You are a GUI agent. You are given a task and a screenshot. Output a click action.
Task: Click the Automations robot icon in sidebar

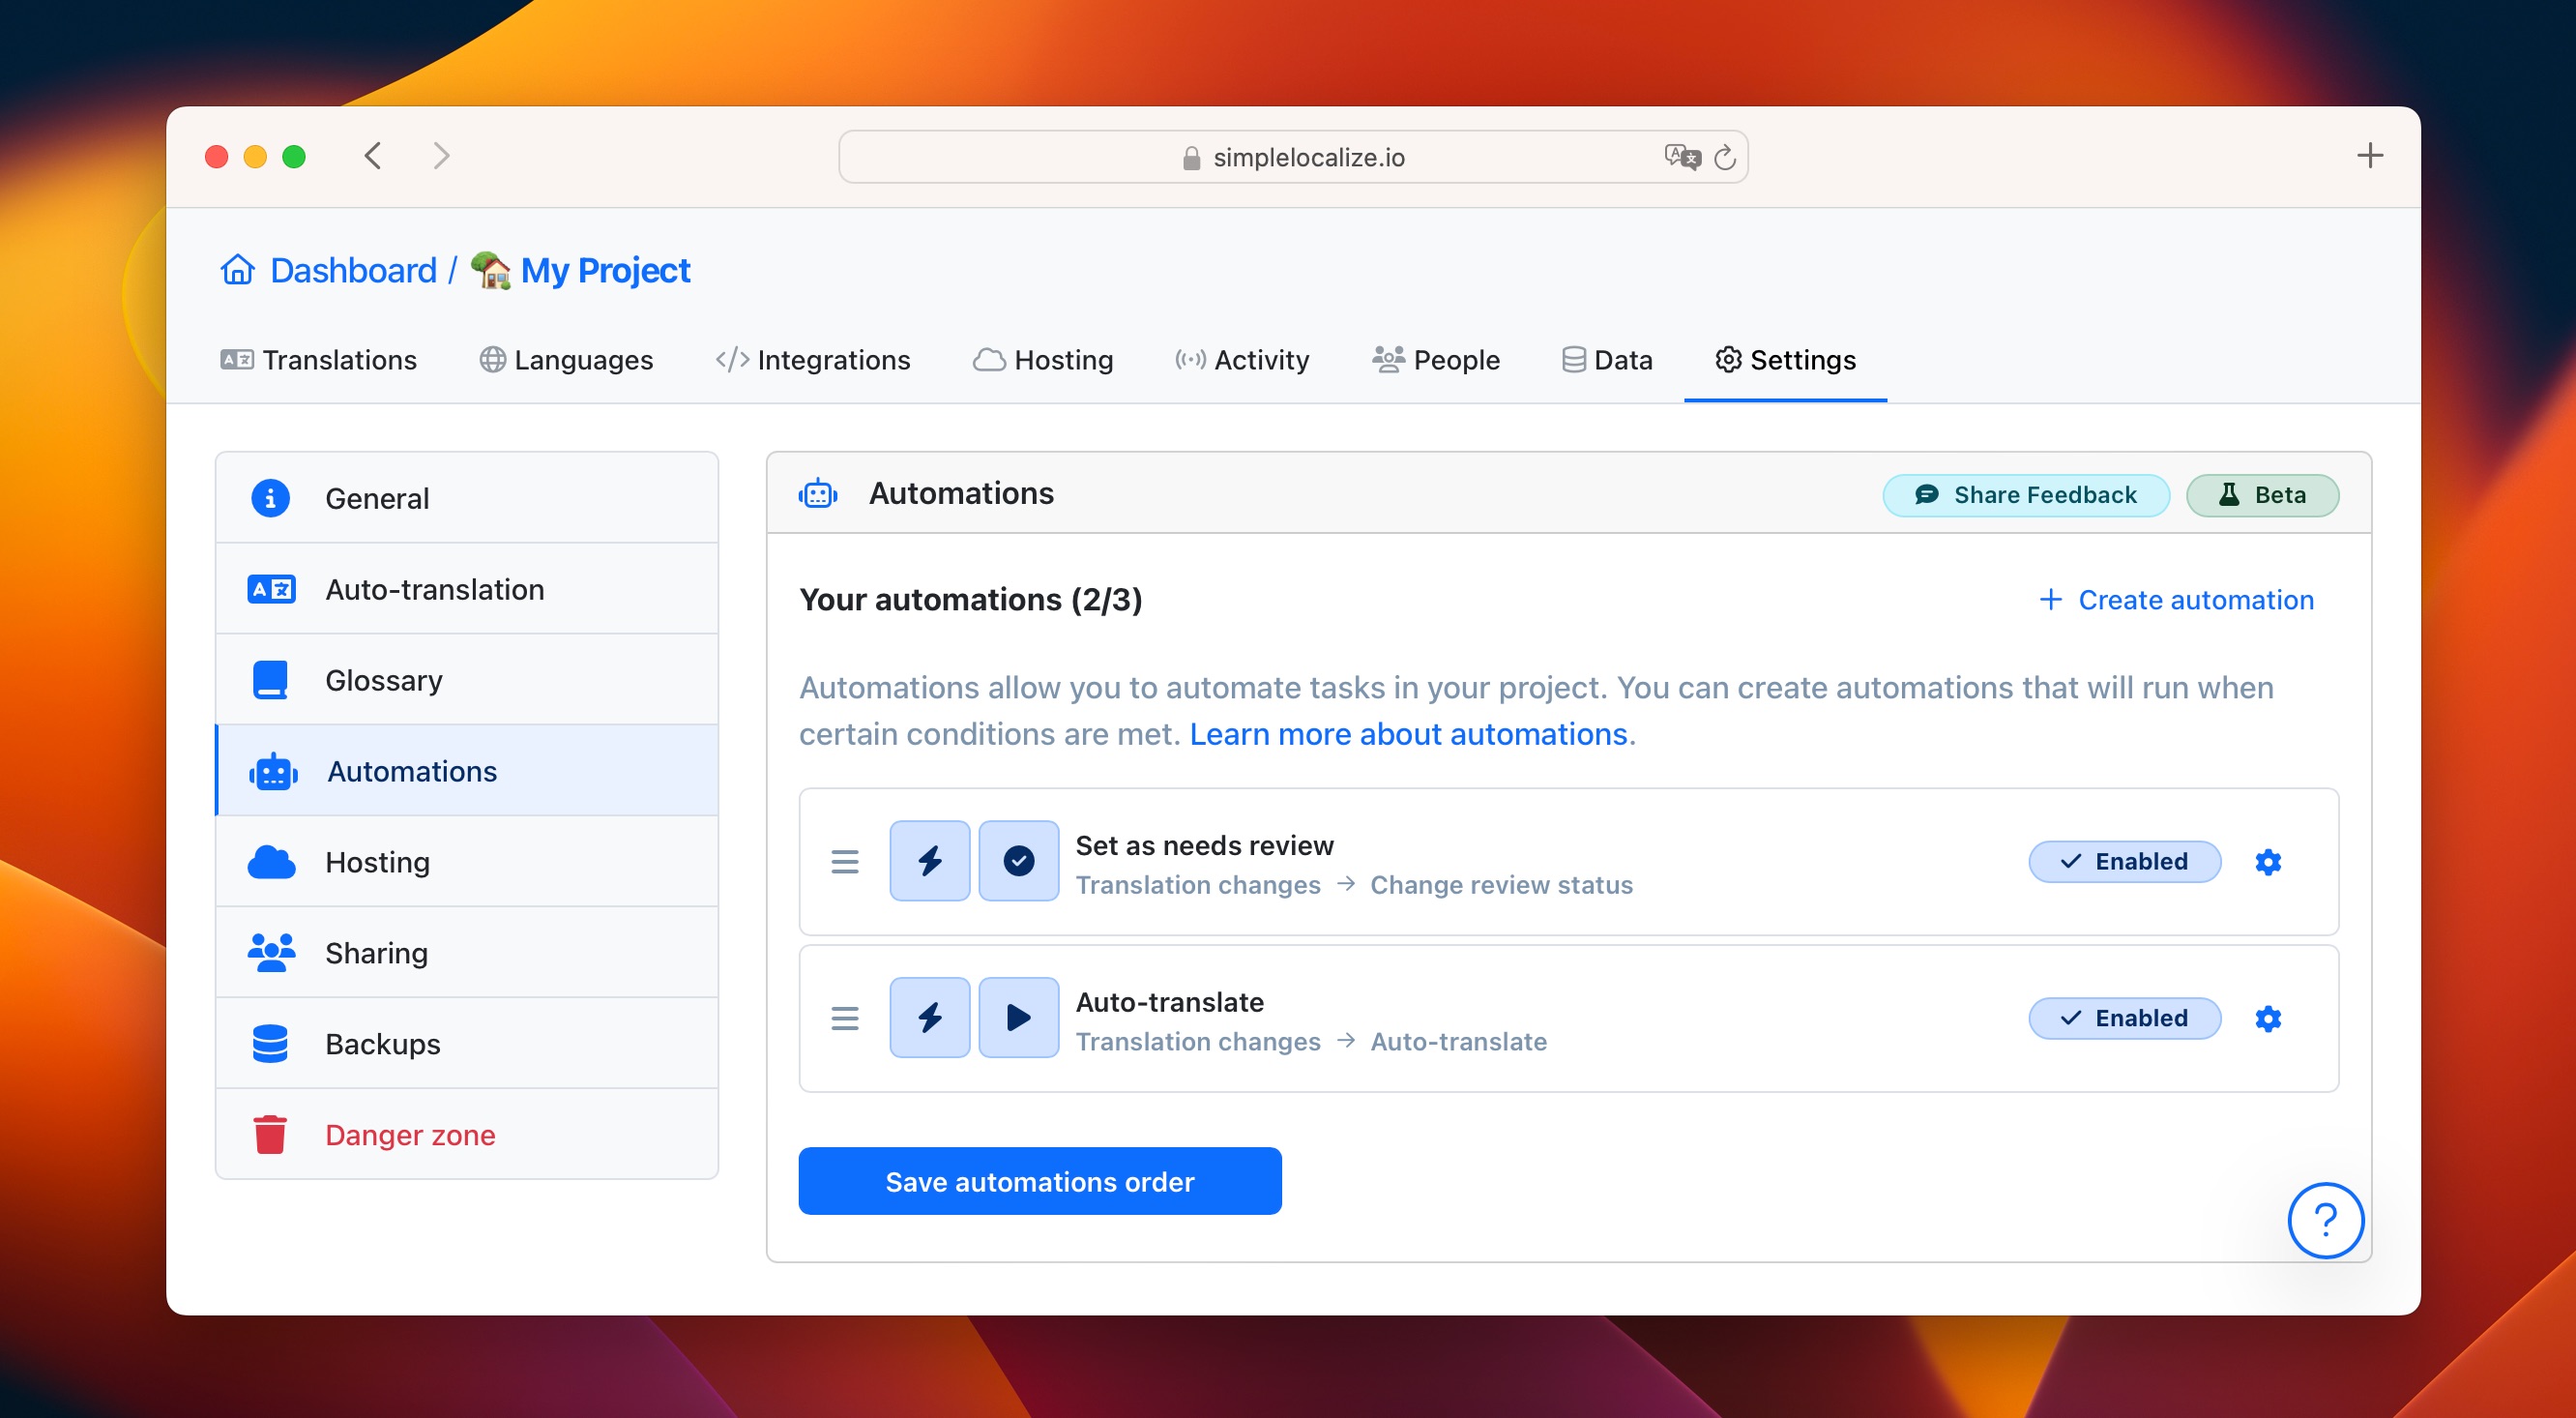tap(273, 770)
